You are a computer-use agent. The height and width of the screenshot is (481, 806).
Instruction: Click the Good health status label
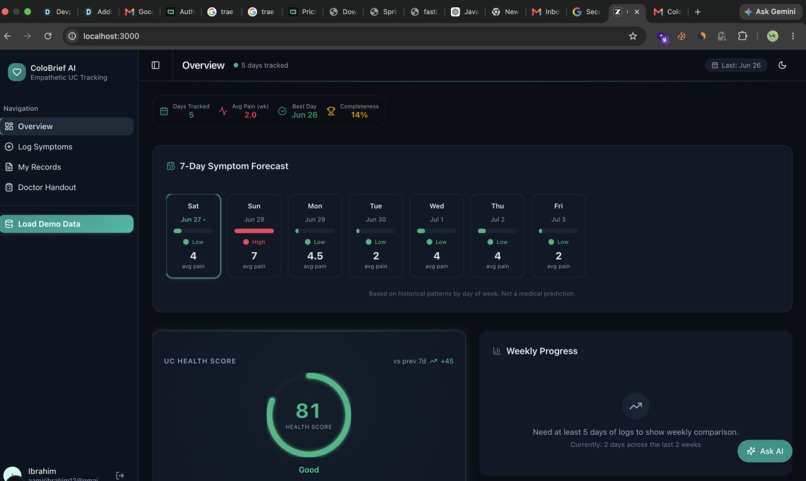308,470
